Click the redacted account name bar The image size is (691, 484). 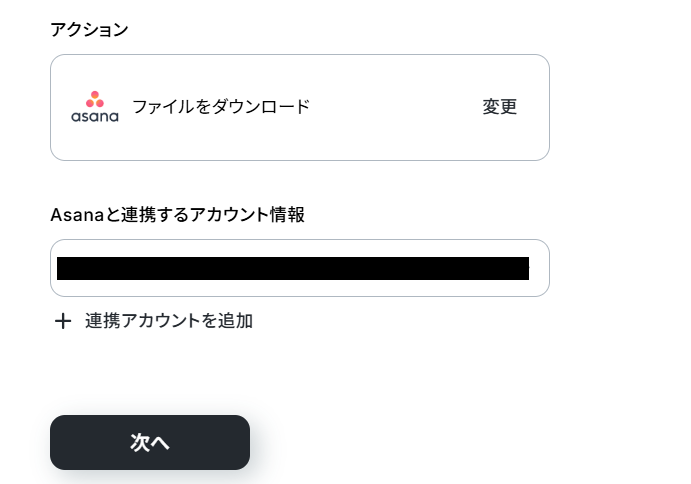(293, 268)
